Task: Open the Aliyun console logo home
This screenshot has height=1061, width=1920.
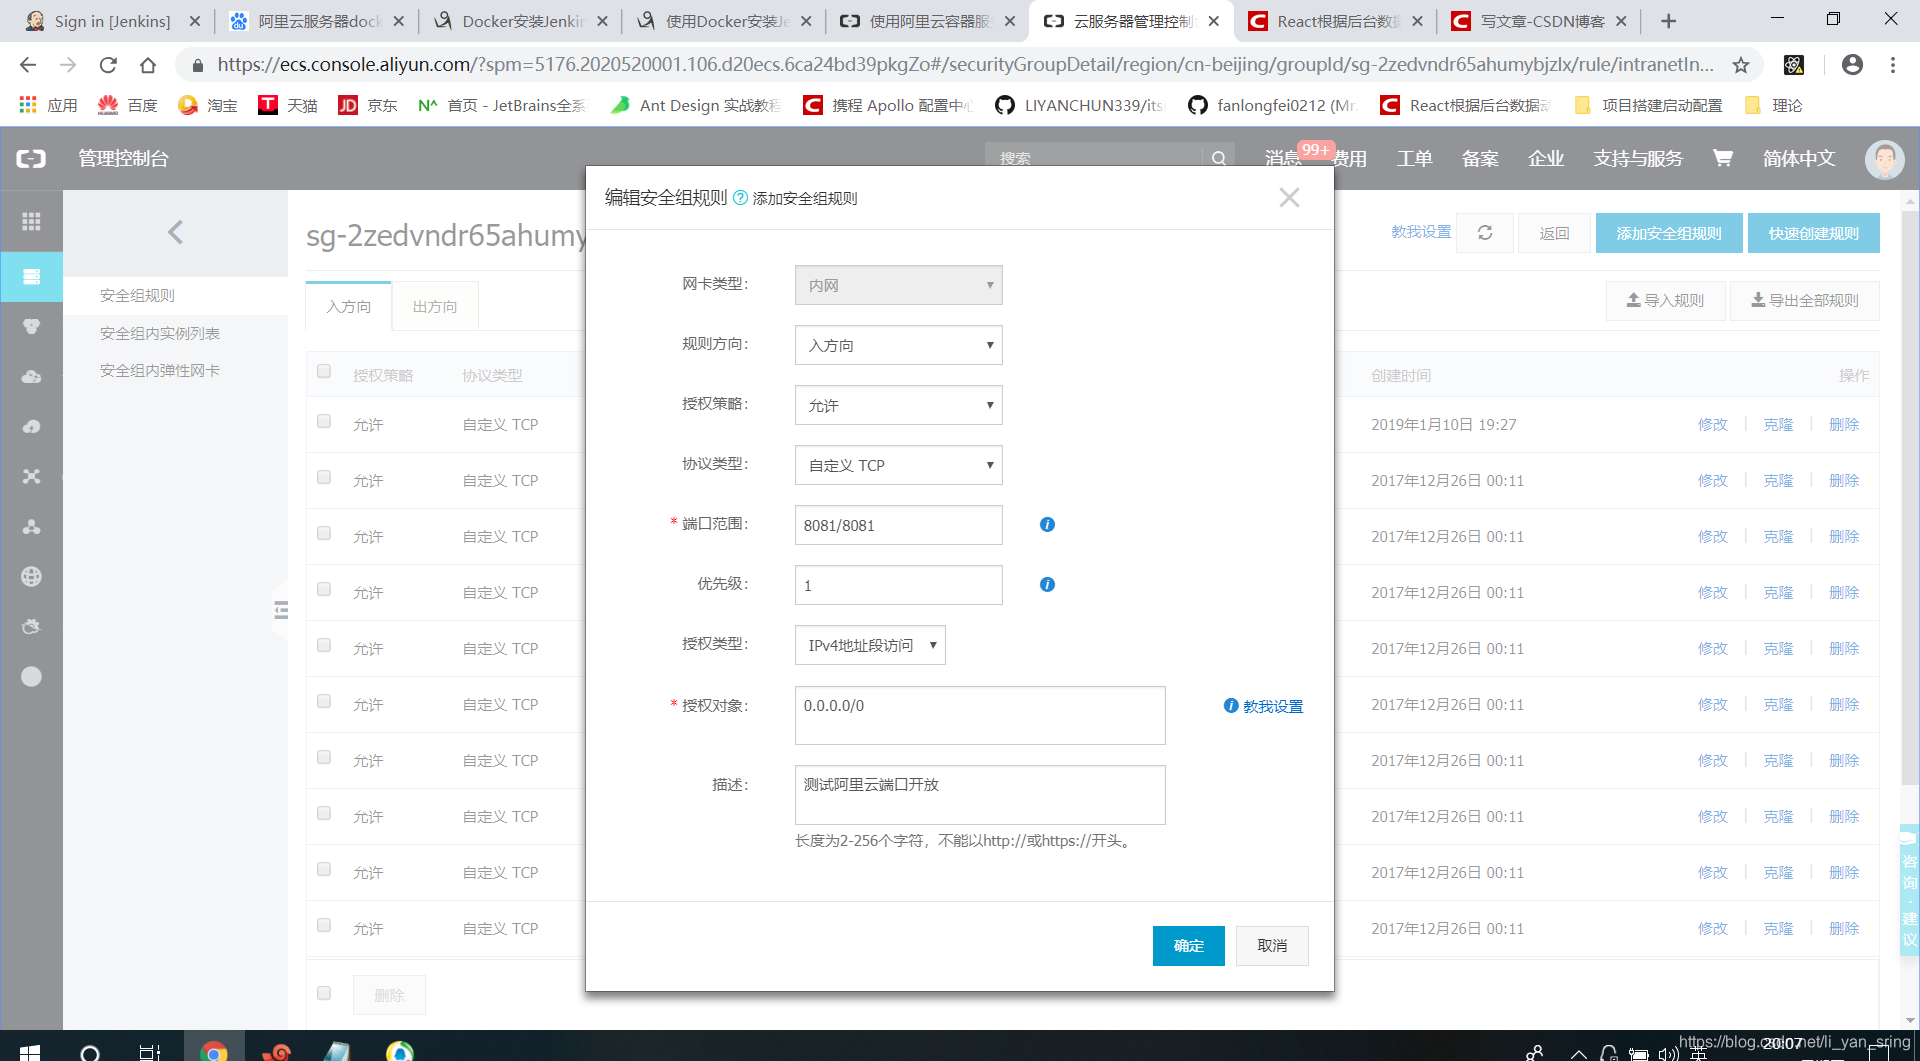Action: pos(31,158)
